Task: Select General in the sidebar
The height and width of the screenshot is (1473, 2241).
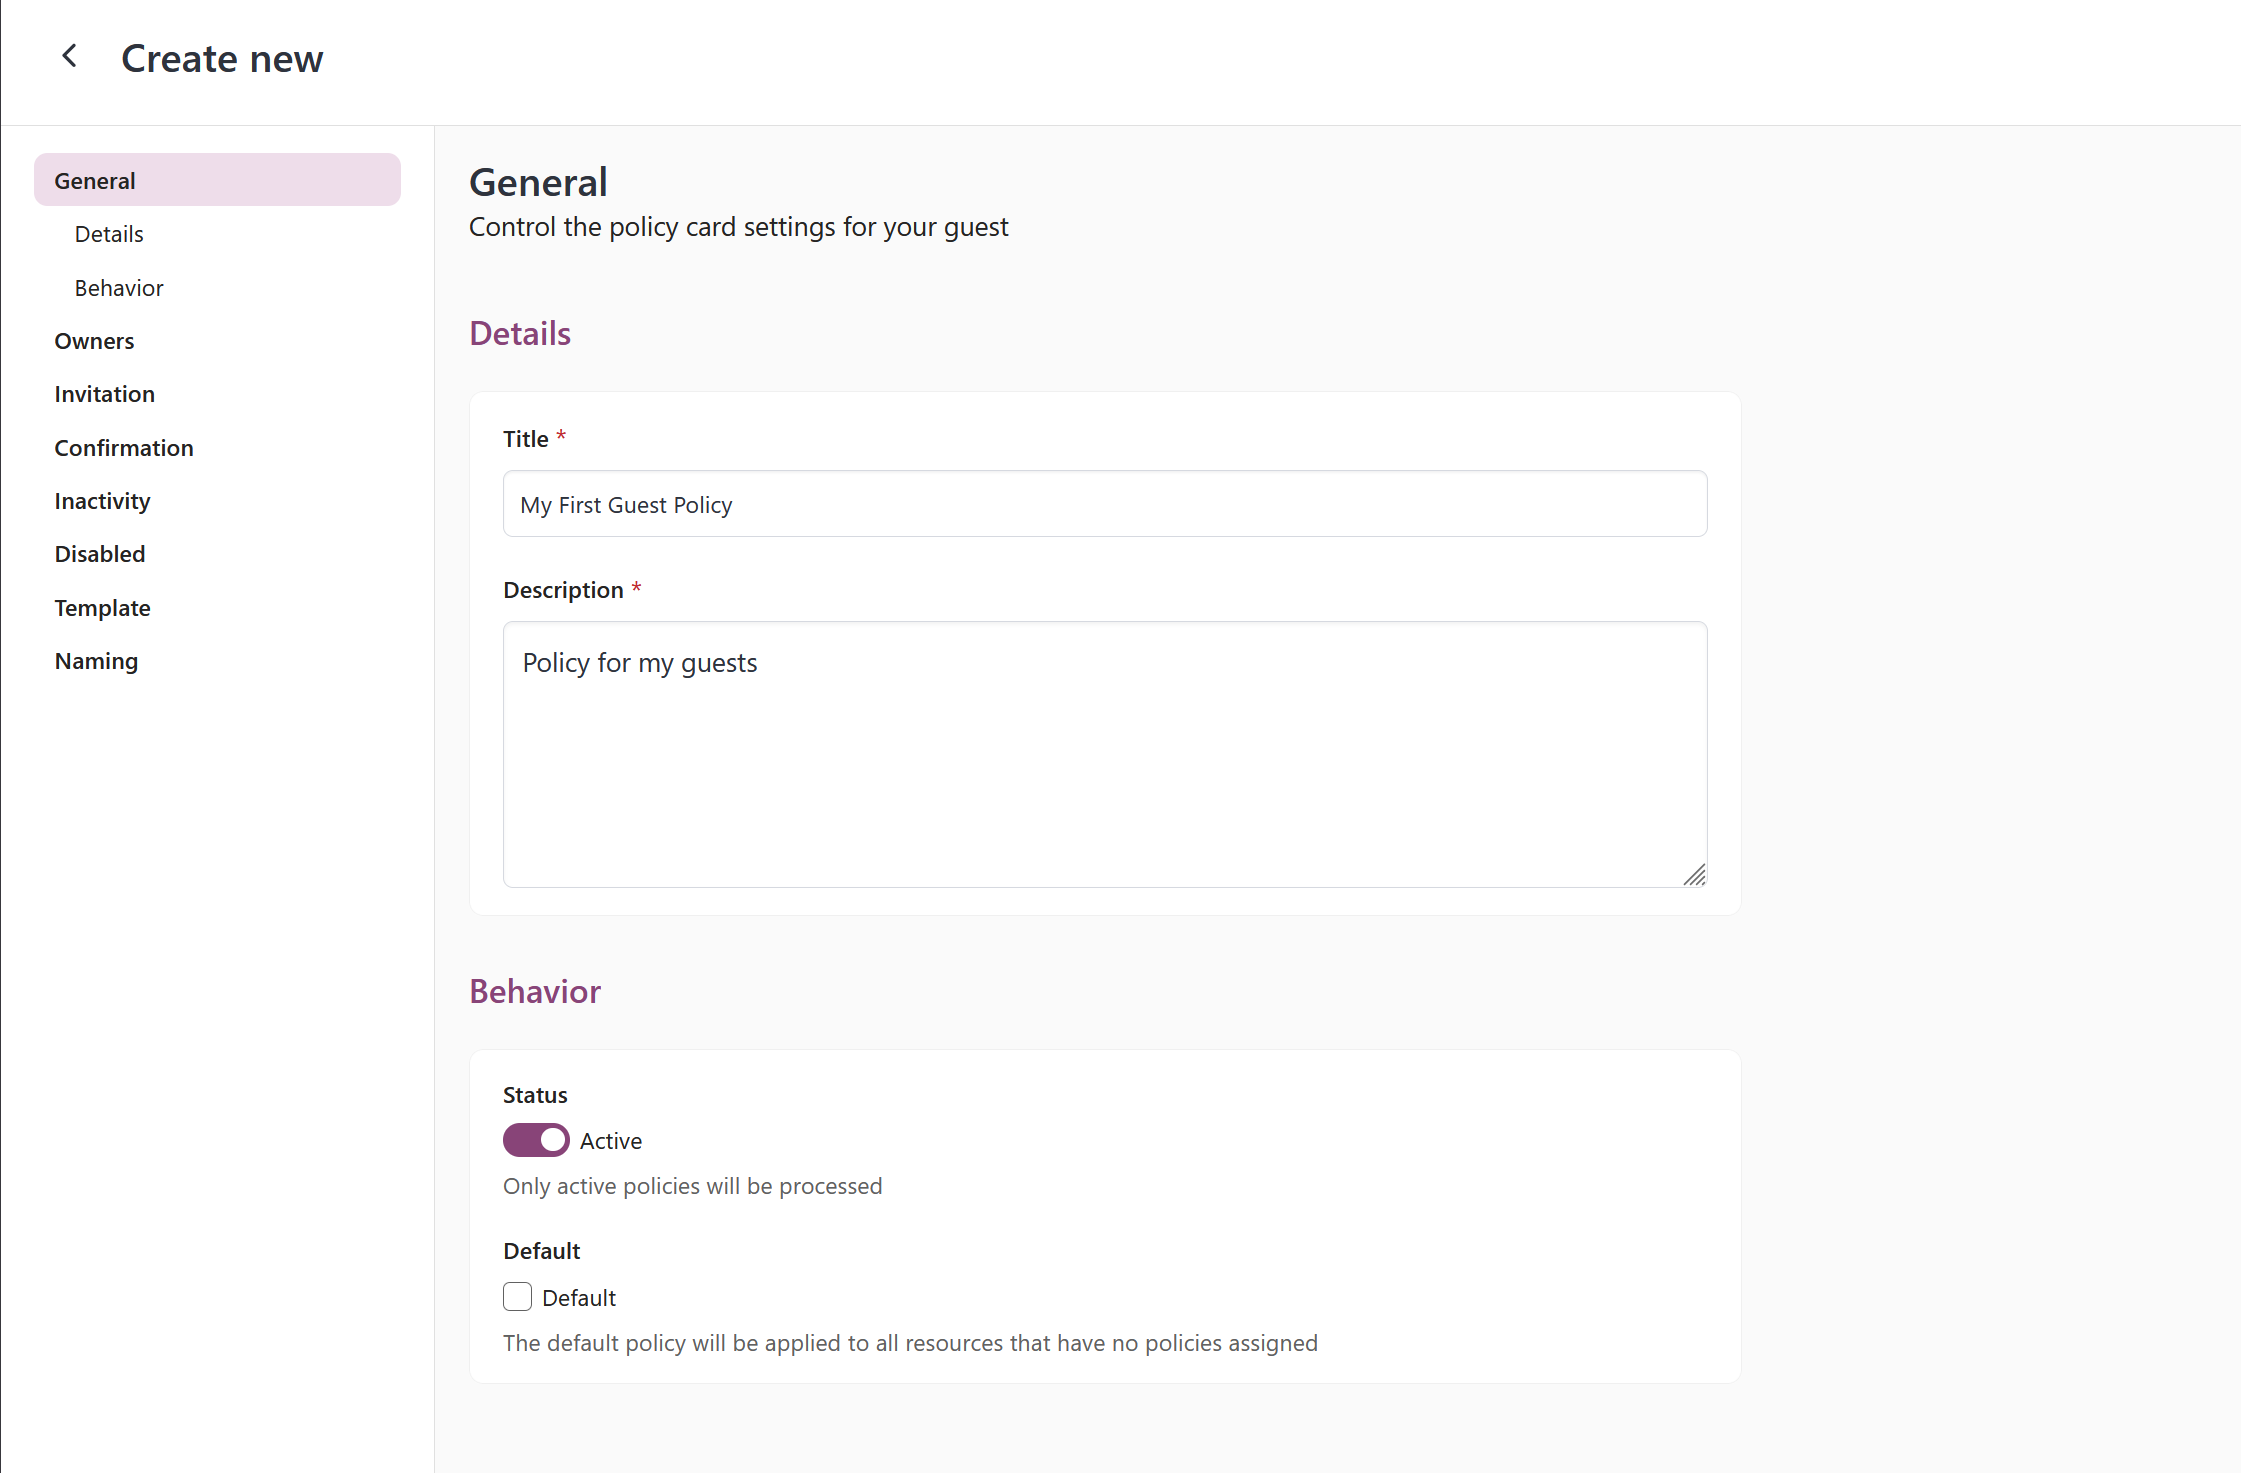Action: (x=94, y=180)
